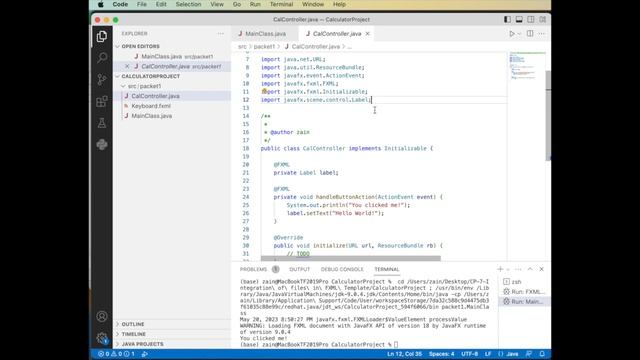Open Keyboard.fxml in project tree
Image resolution: width=640 pixels, height=360 pixels.
(151, 106)
